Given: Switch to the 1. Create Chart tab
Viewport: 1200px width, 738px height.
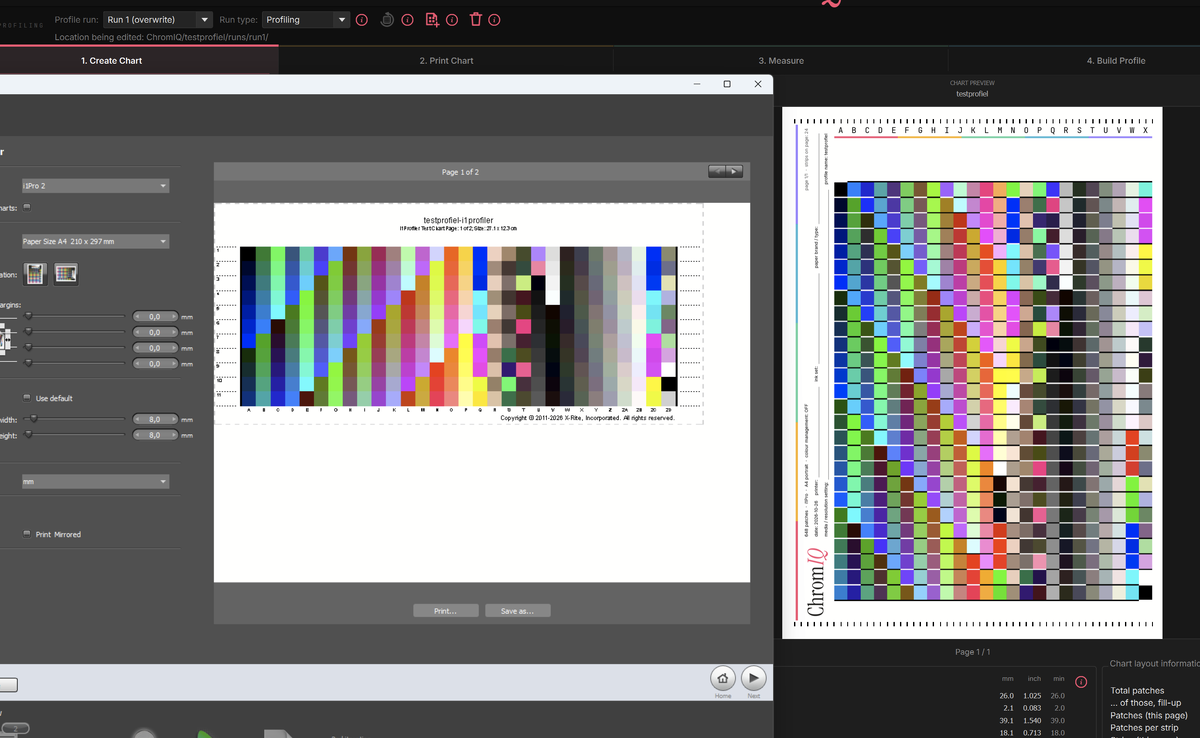Looking at the screenshot, I should coord(111,61).
